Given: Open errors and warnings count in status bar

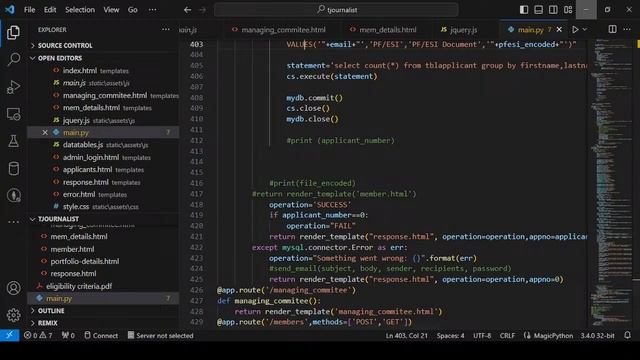Looking at the screenshot, I should [38, 336].
